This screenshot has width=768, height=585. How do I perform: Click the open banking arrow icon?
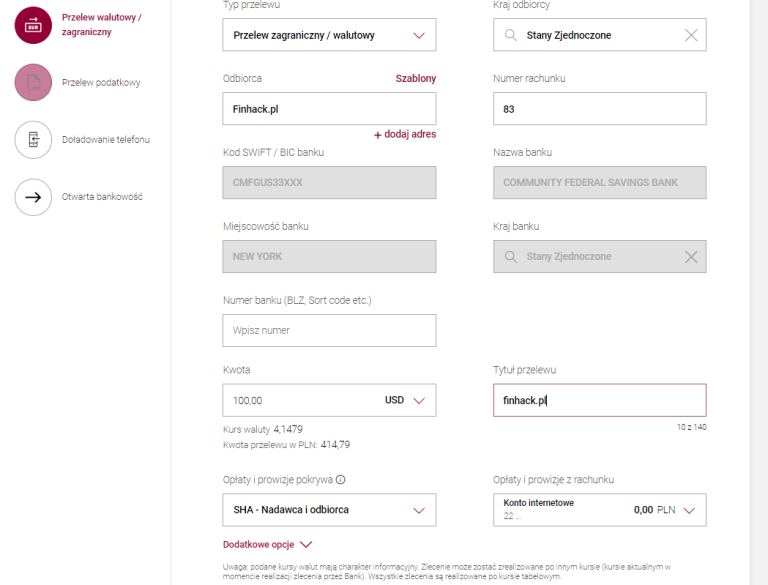point(33,197)
